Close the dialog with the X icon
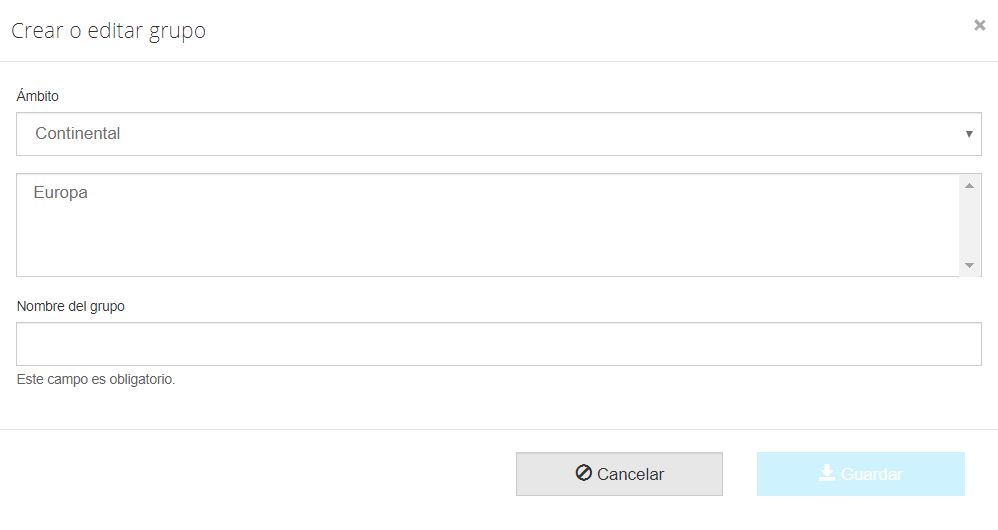The height and width of the screenshot is (530, 998). pyautogui.click(x=980, y=26)
